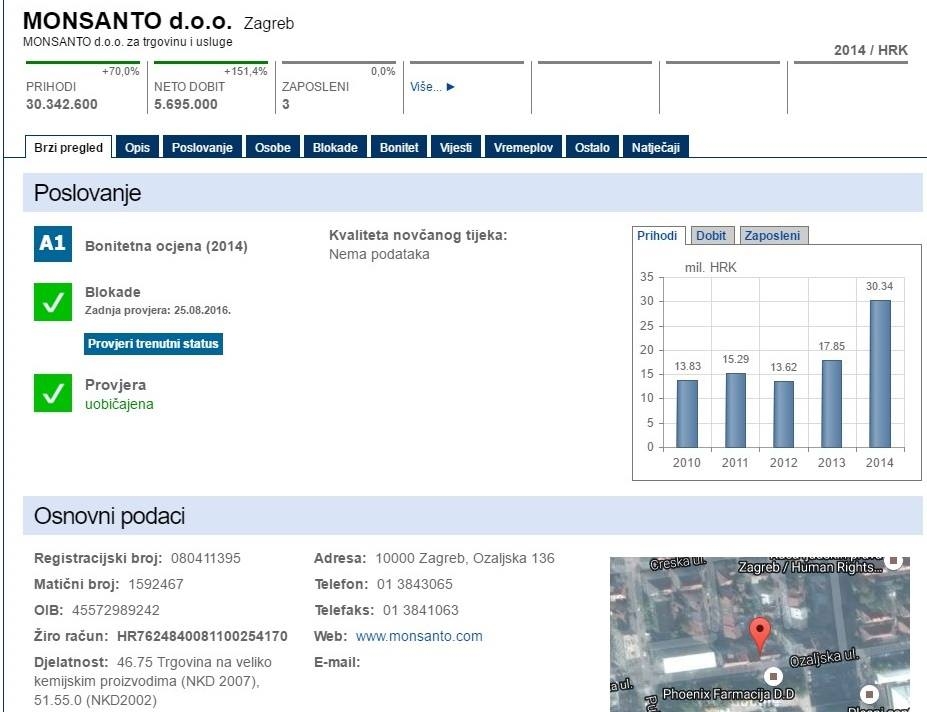927x712 pixels.
Task: Open the Brzi pregled tab
Action: point(69,147)
